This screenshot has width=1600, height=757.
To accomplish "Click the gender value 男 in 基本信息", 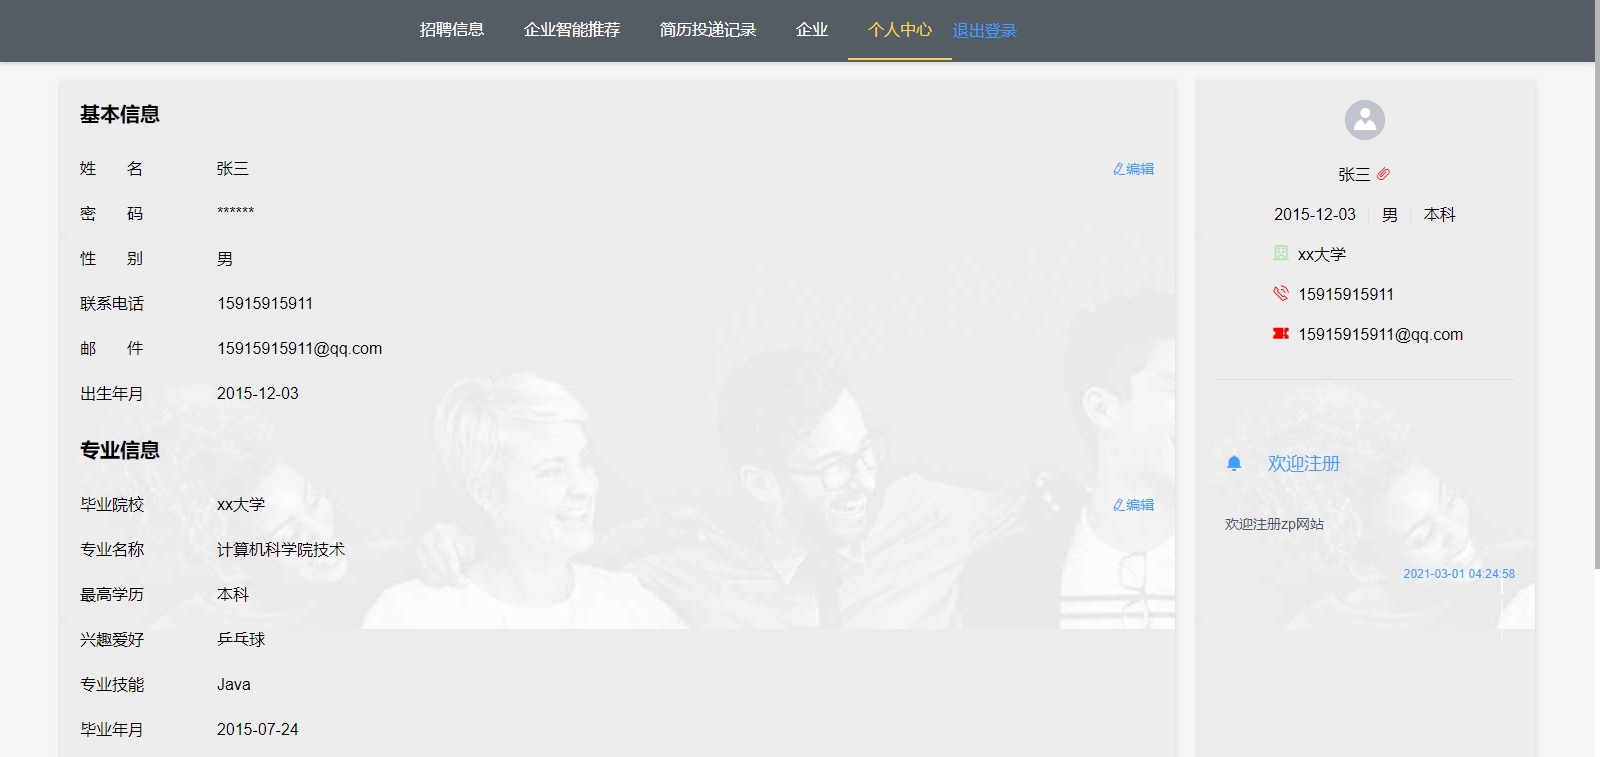I will [x=225, y=259].
